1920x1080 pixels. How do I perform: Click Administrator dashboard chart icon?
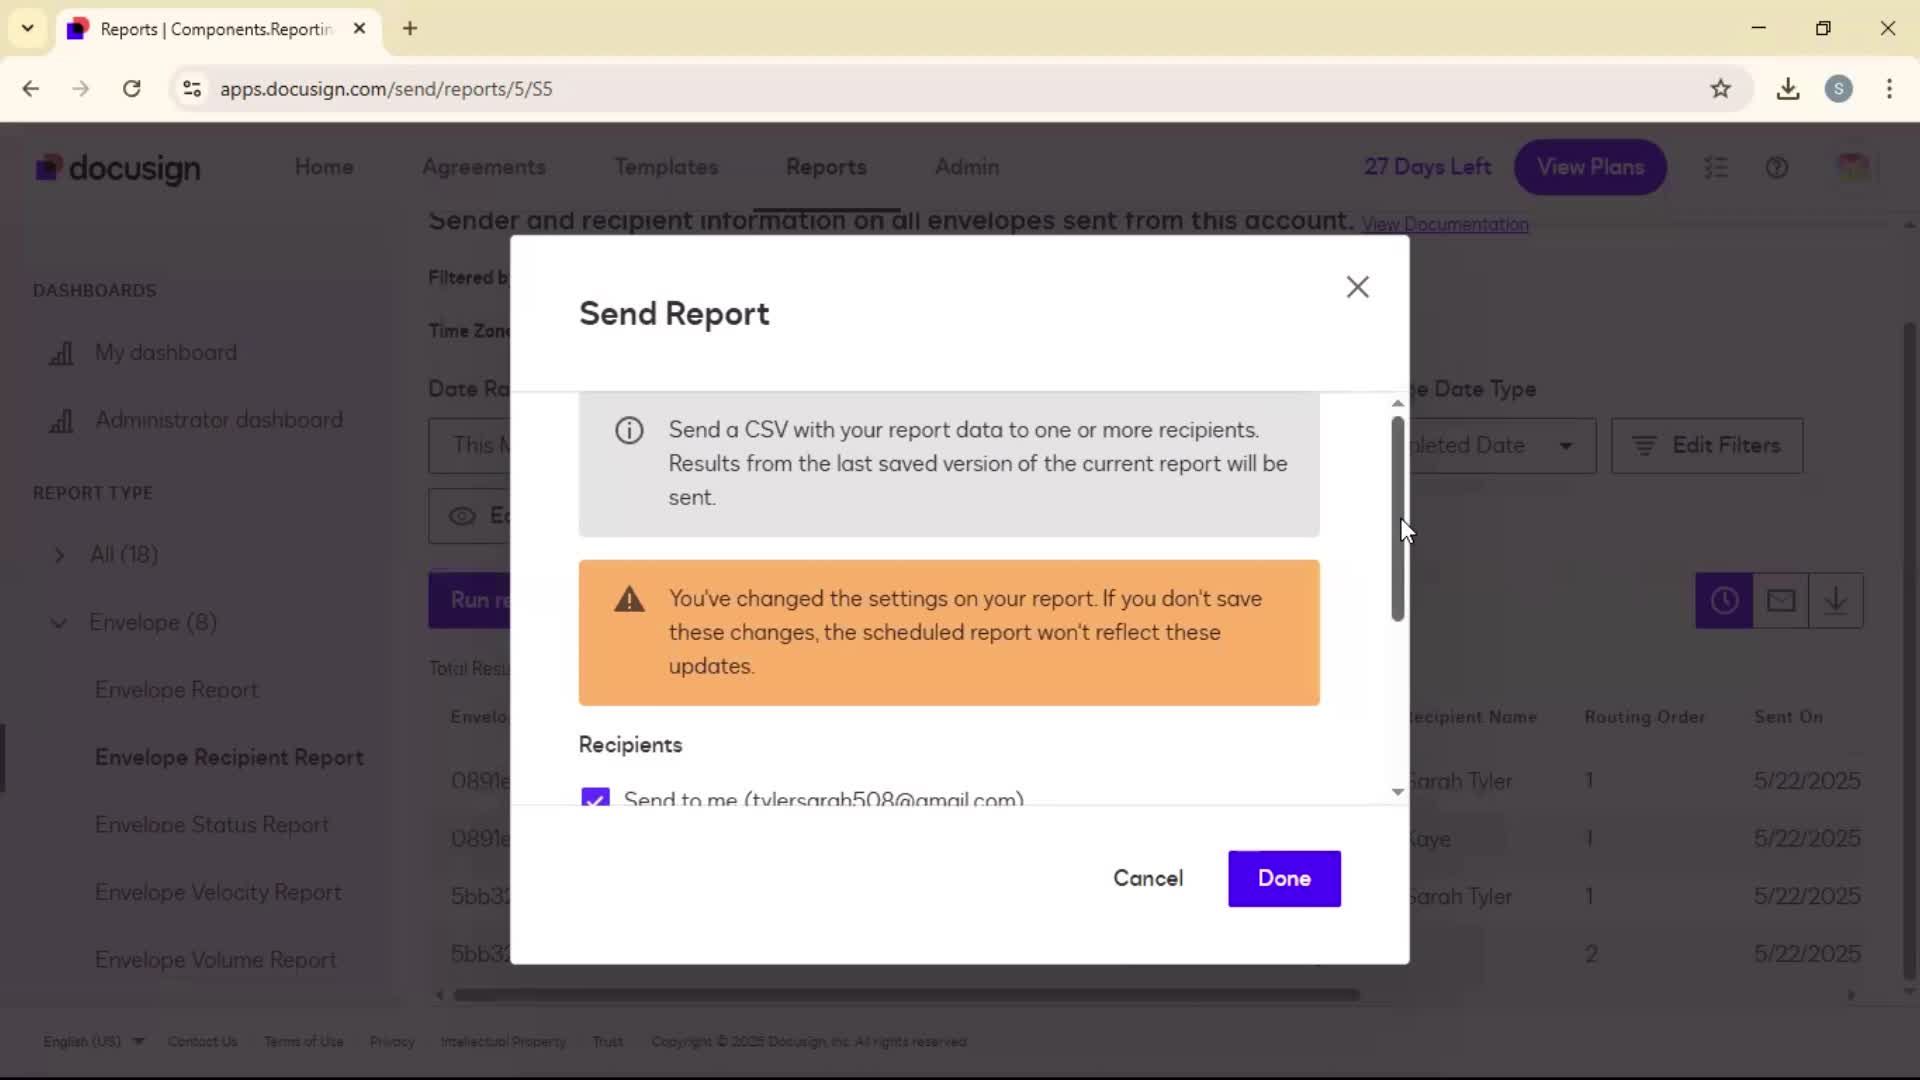coord(61,421)
